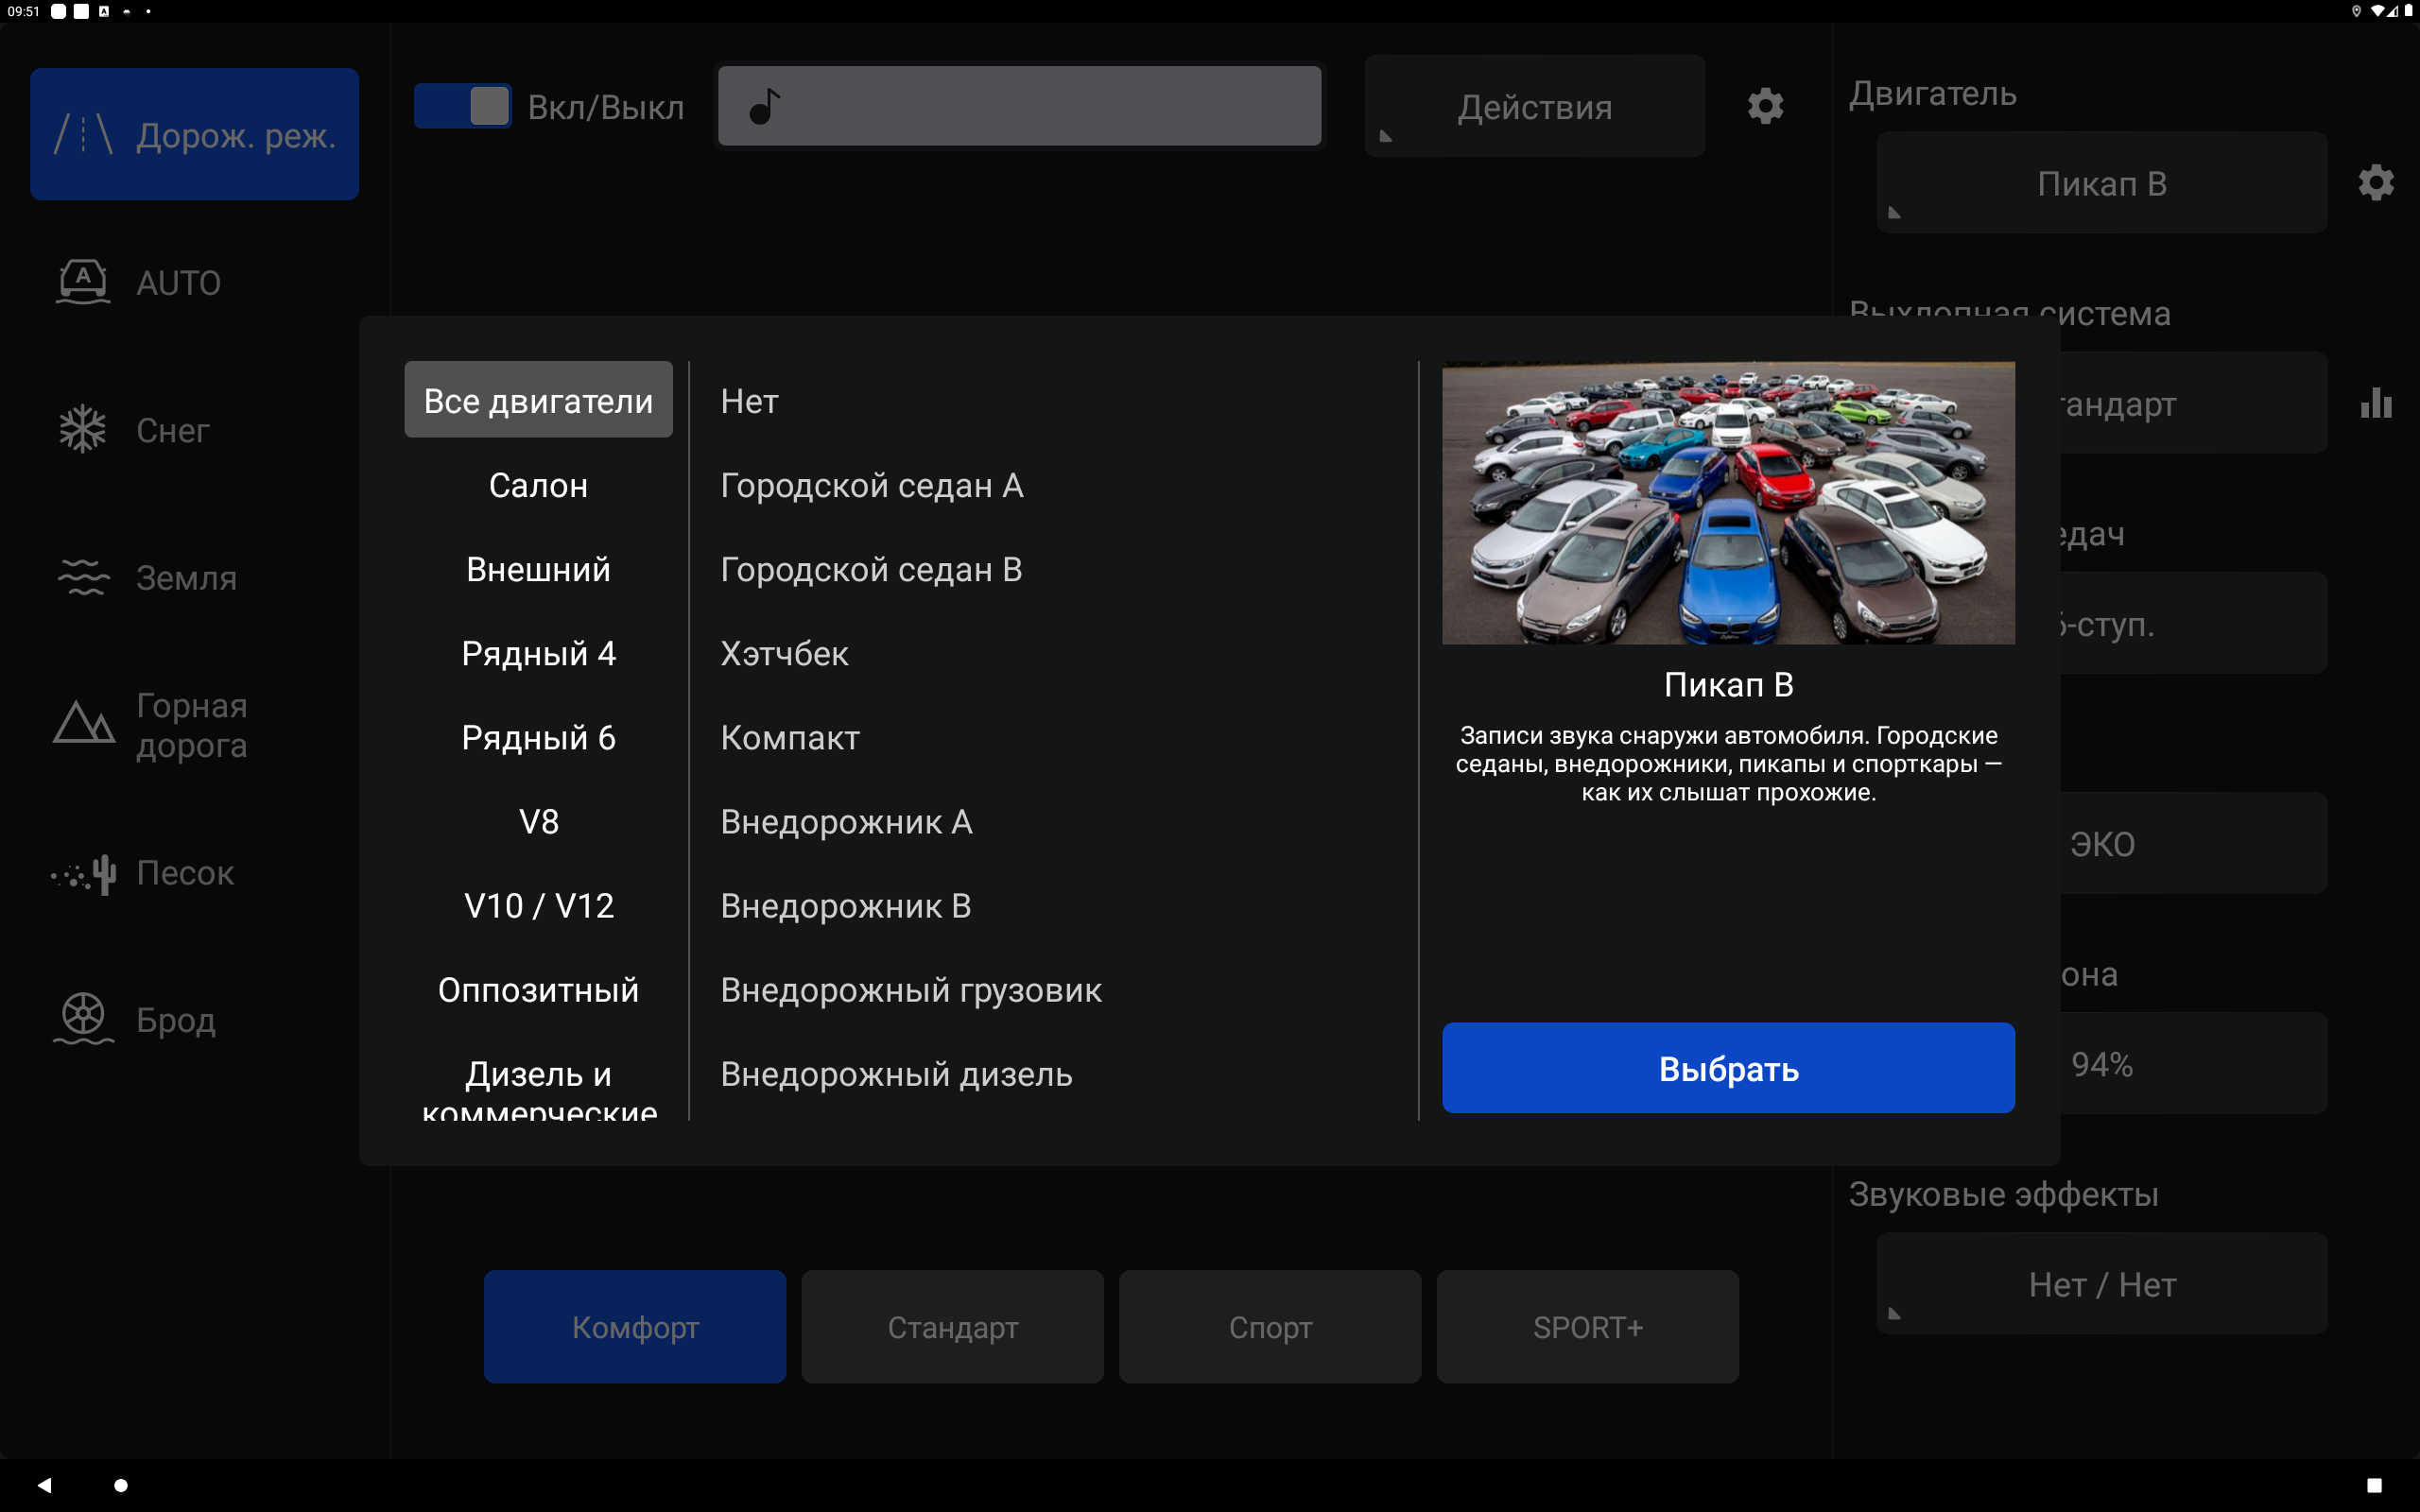
Task: Tap Android back navigation button
Action: pyautogui.click(x=44, y=1485)
